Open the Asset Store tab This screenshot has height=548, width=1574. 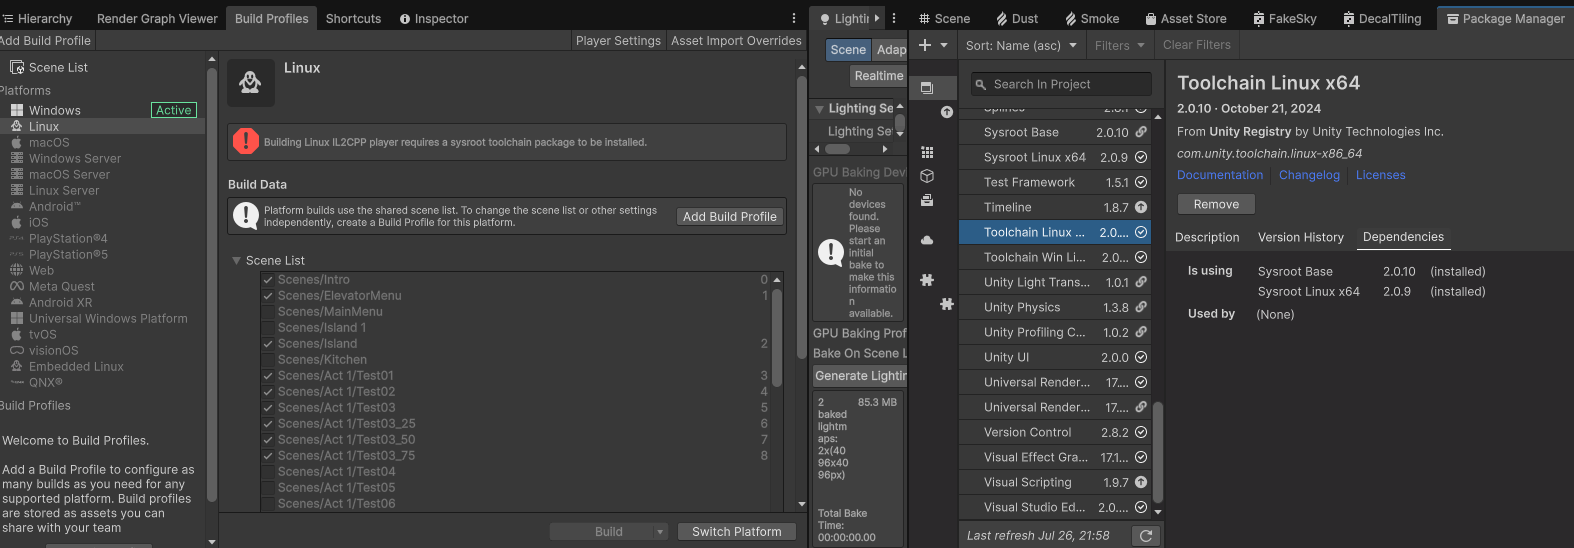coord(1185,18)
